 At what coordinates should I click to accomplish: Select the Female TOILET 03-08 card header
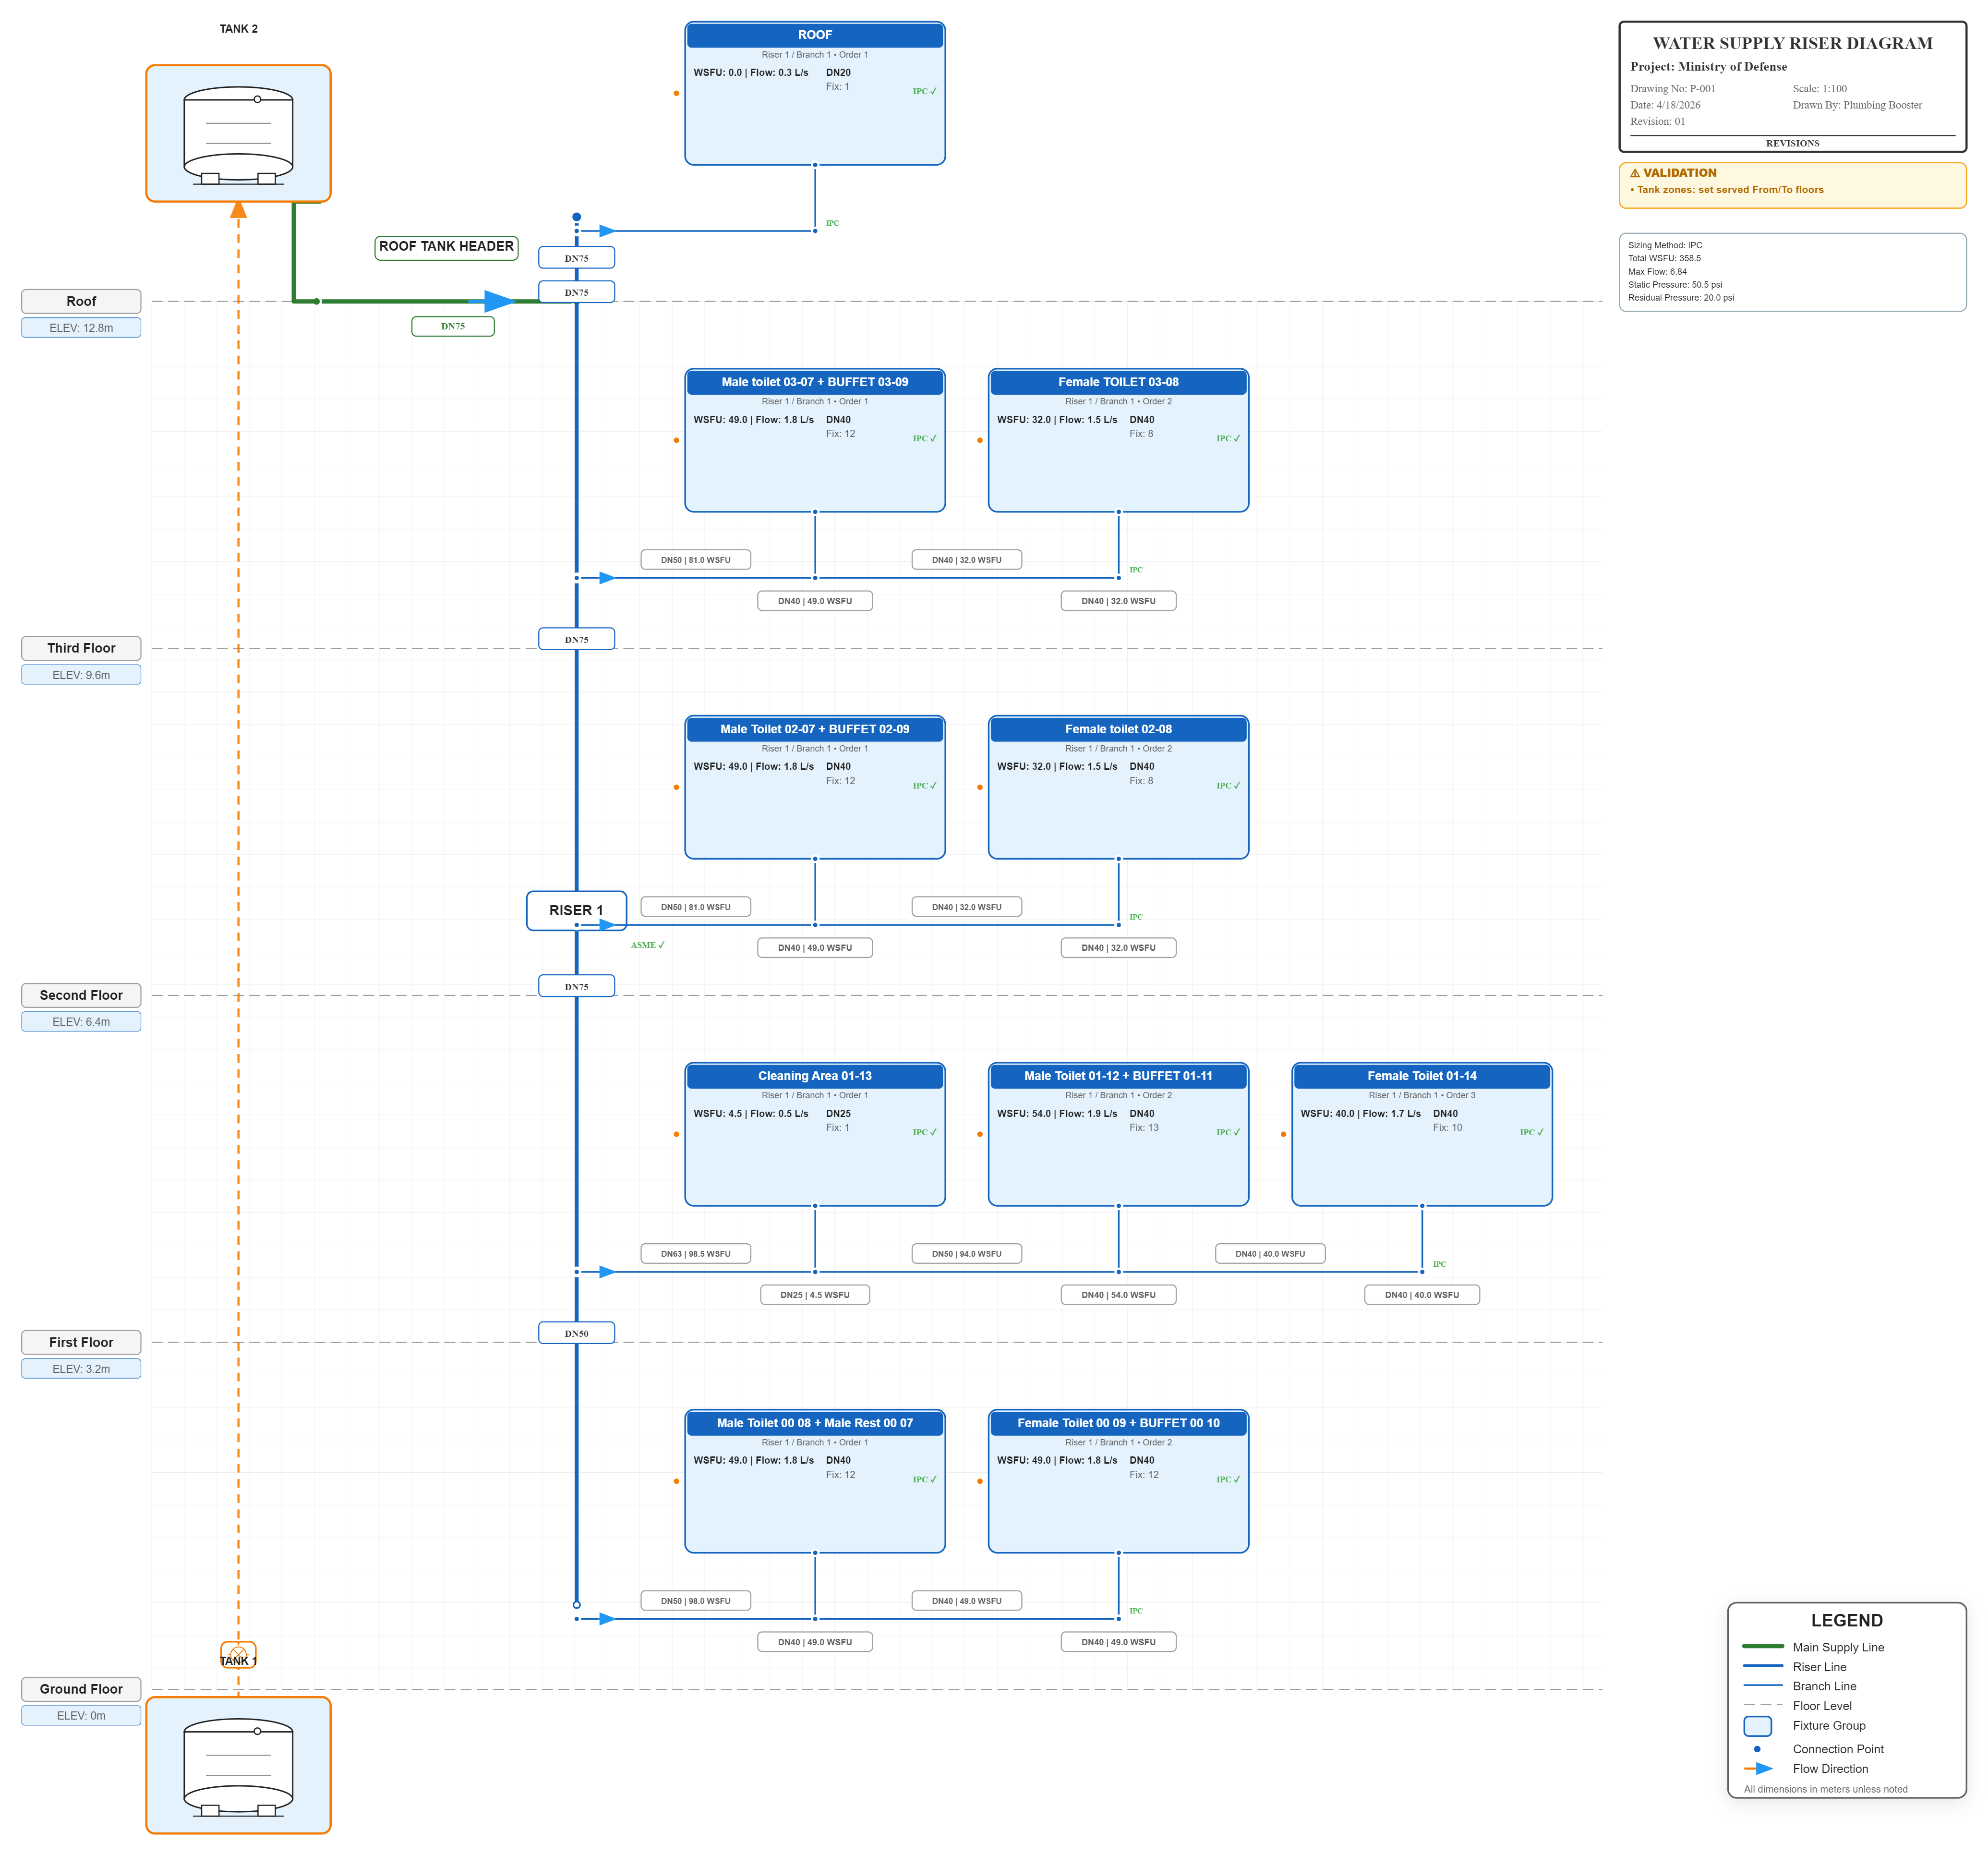tap(1118, 382)
